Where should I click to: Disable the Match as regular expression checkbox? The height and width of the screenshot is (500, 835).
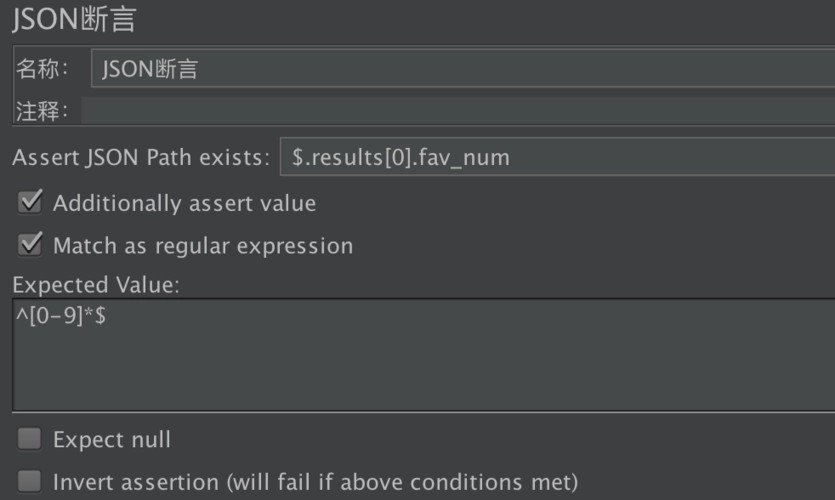pyautogui.click(x=31, y=245)
